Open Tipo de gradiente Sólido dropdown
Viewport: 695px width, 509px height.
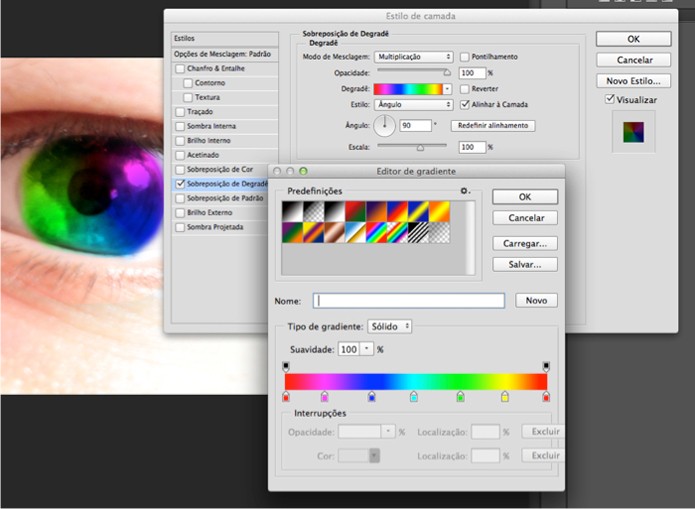coord(389,326)
